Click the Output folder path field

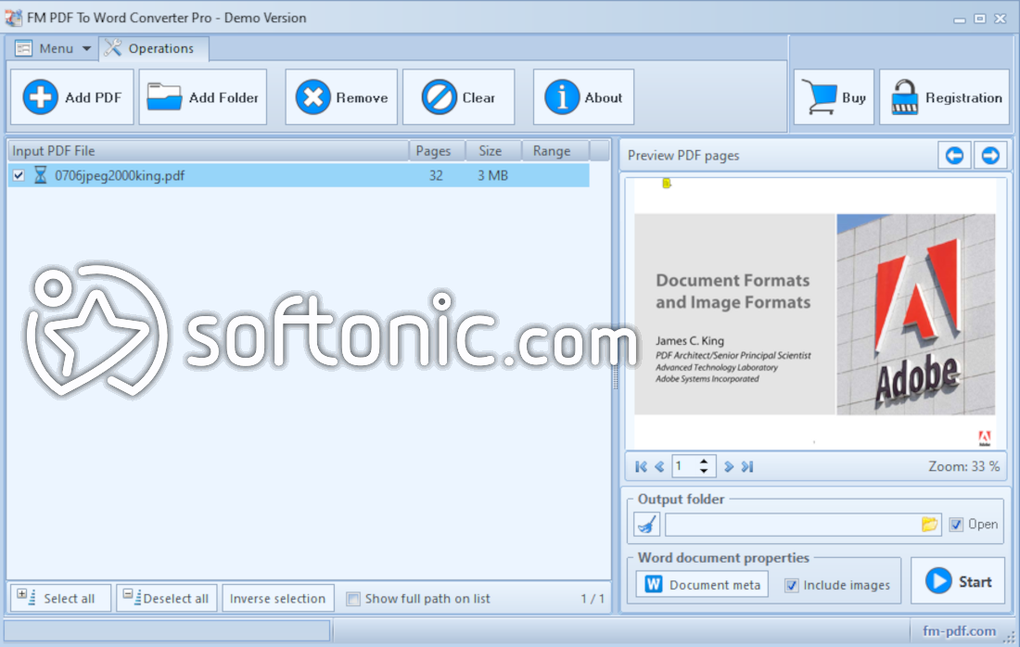tap(792, 524)
